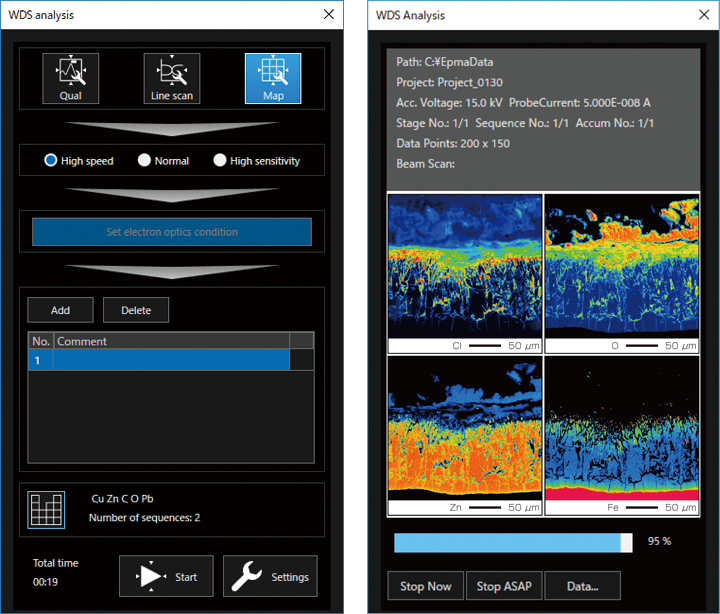This screenshot has width=720, height=614.
Task: Select the Map analysis mode icon
Action: (273, 78)
